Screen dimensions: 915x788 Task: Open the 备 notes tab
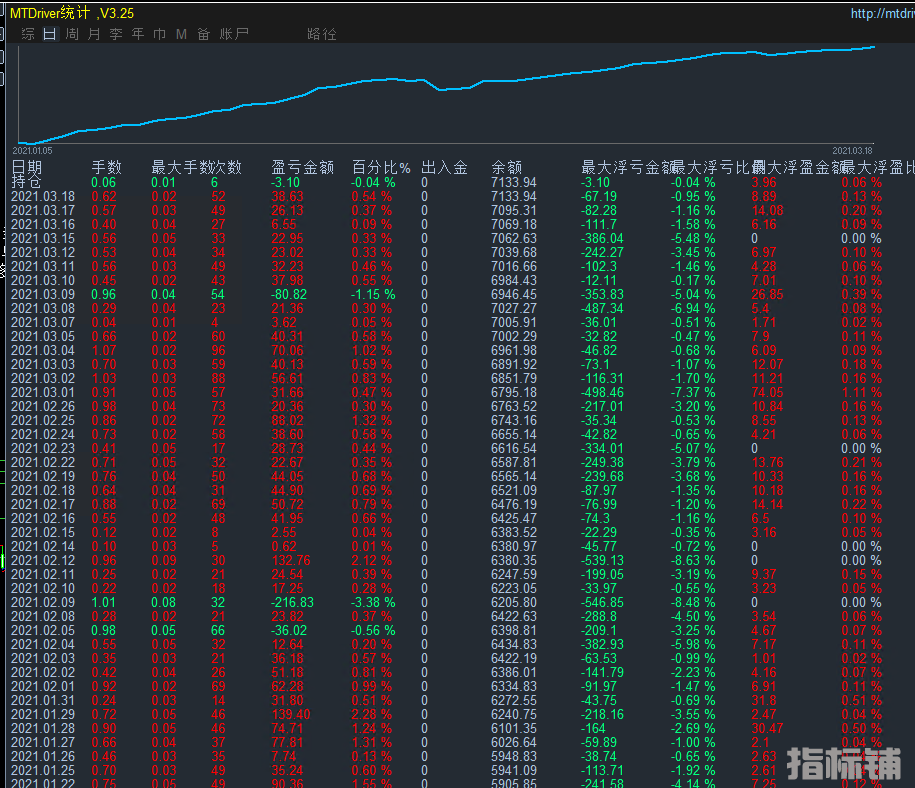[203, 34]
